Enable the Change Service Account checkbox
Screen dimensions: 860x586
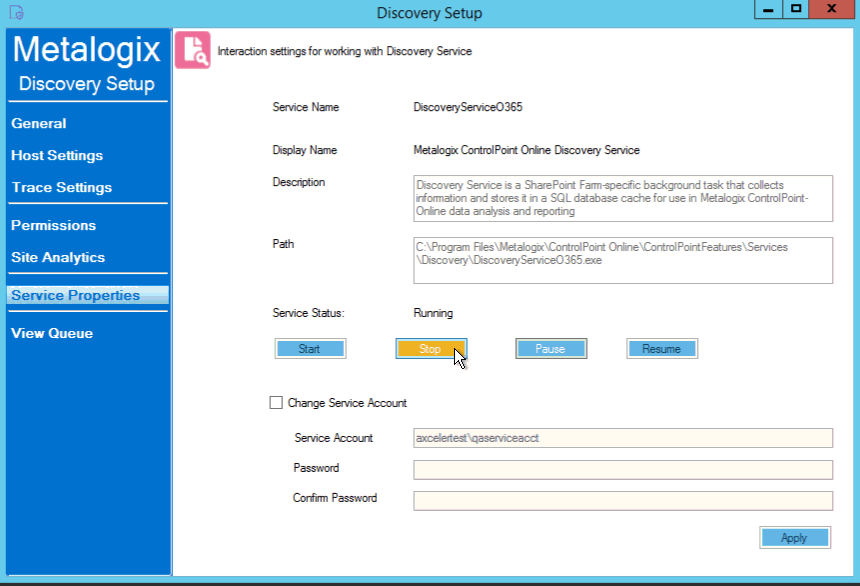[x=276, y=403]
